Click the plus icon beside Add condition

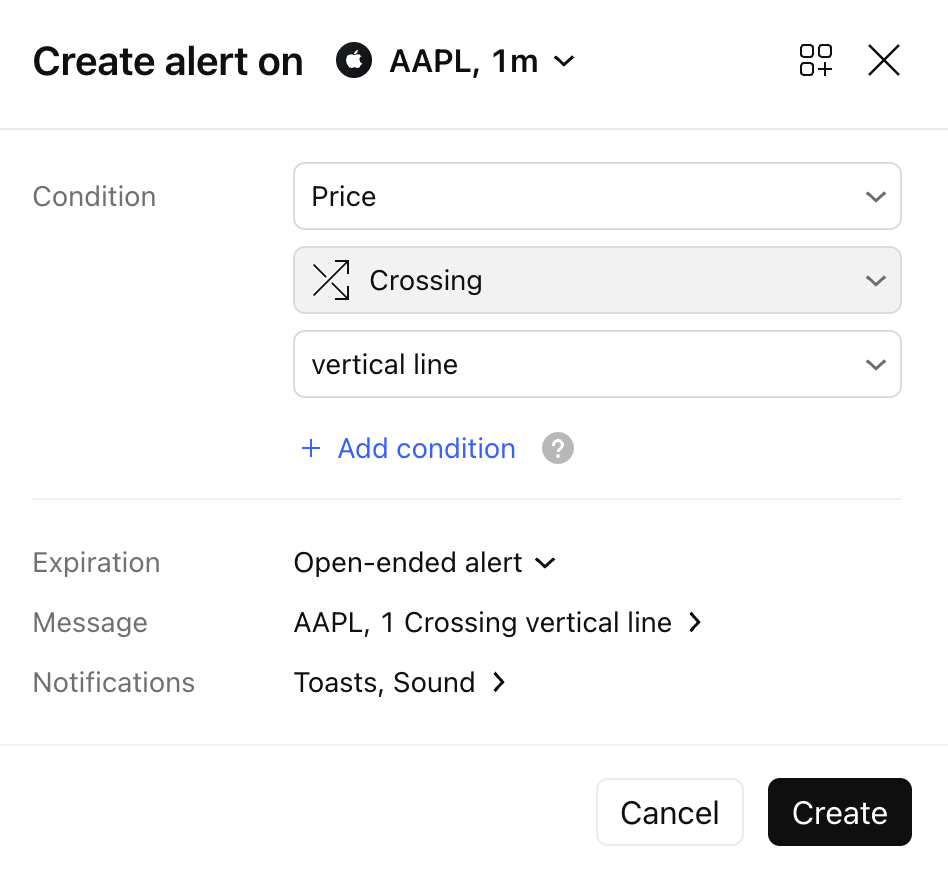click(x=311, y=449)
